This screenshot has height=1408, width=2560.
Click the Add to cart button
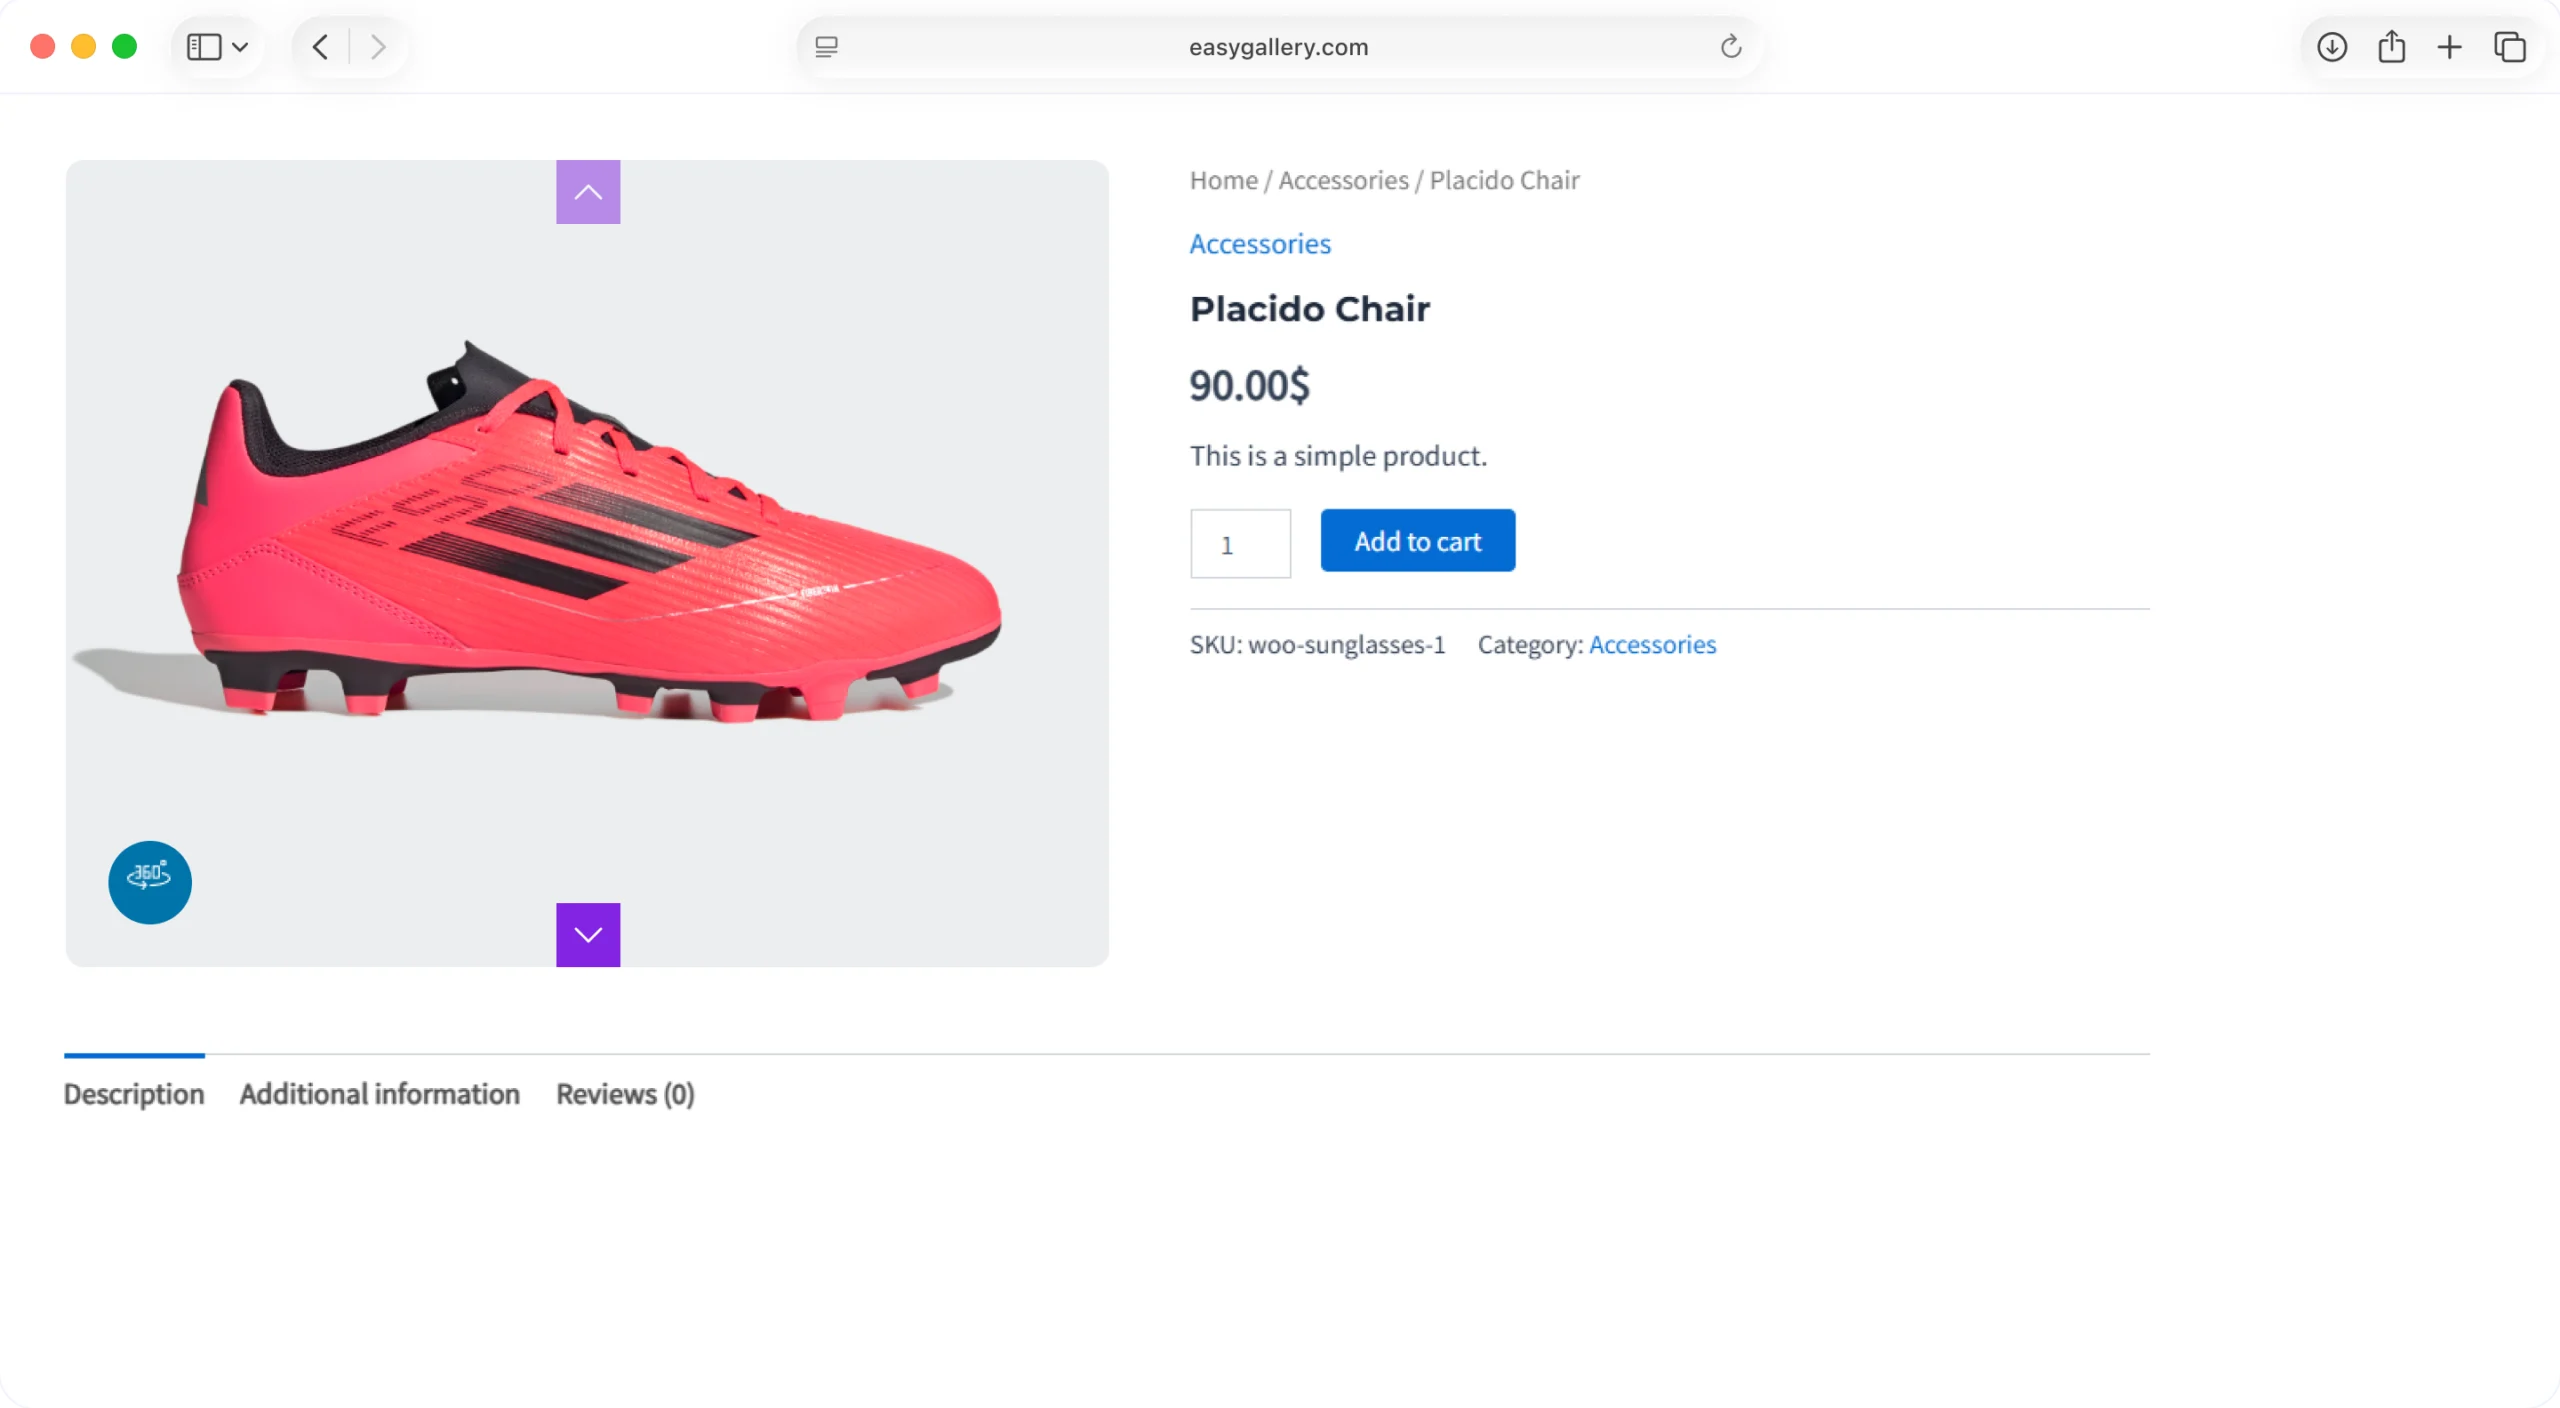(x=1417, y=541)
